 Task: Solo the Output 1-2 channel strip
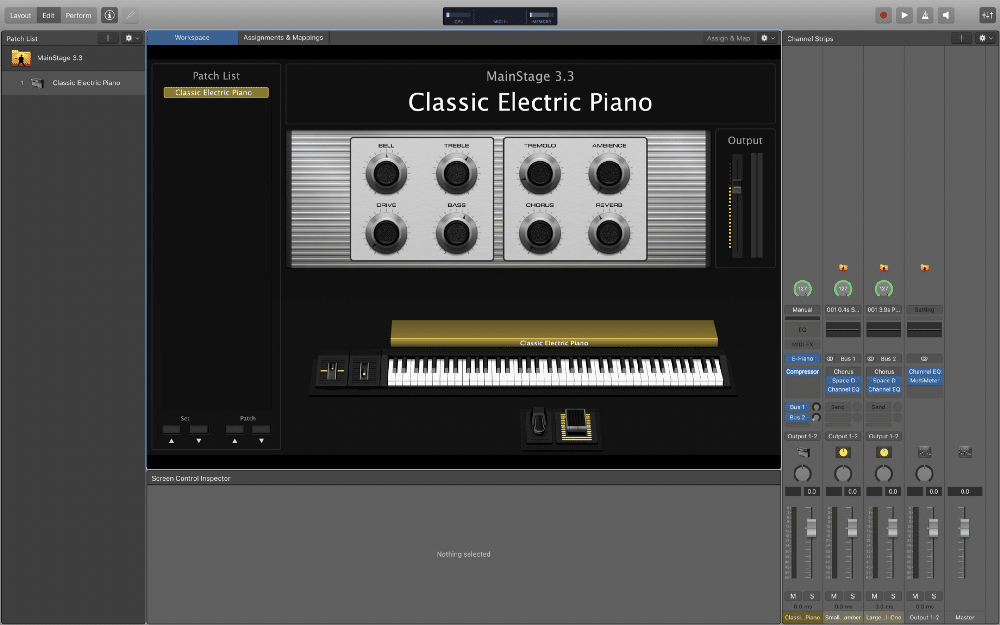(x=934, y=596)
